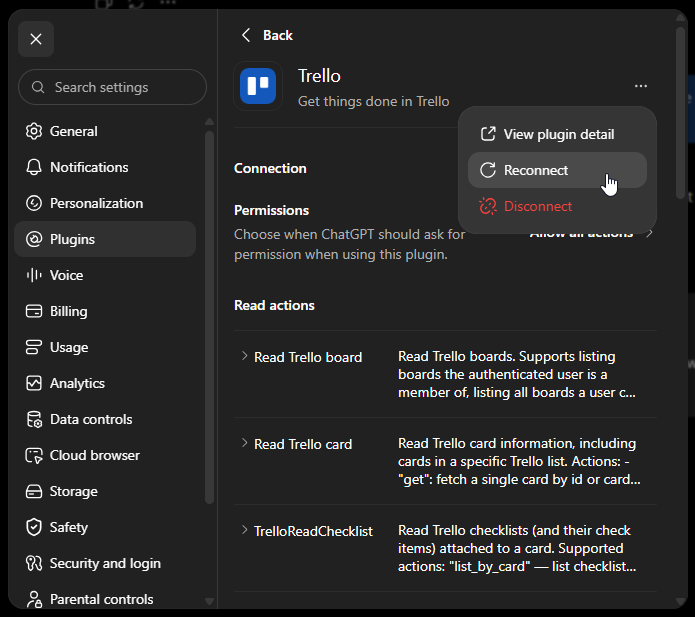Image resolution: width=695 pixels, height=617 pixels.
Task: Click the Permissions heading
Action: click(271, 210)
